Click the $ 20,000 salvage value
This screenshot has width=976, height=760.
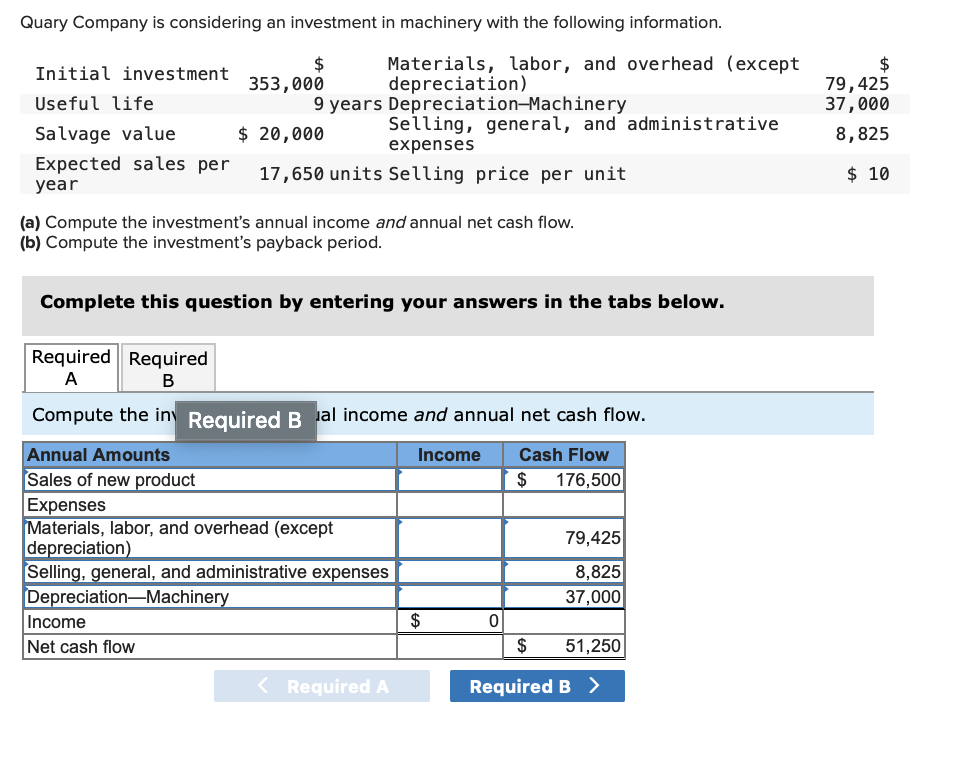pos(281,134)
